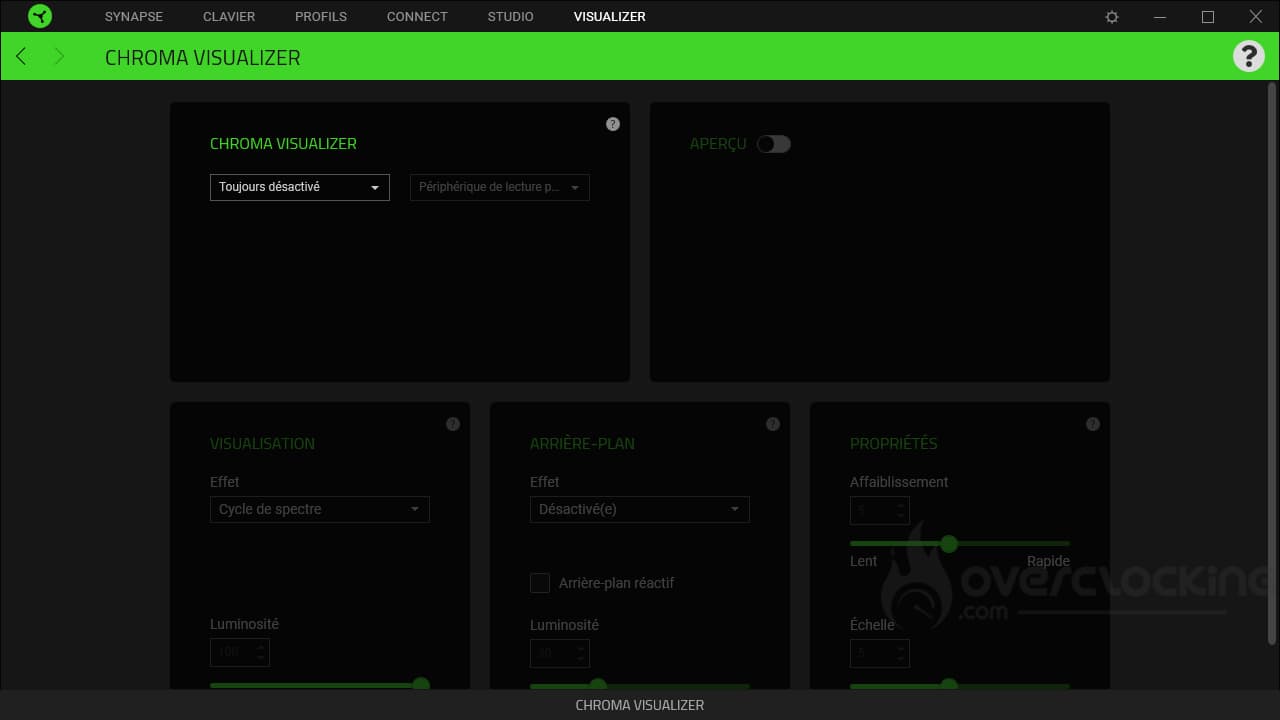Adjust the Échelle slider handle
The image size is (1280, 720).
pyautogui.click(x=949, y=684)
